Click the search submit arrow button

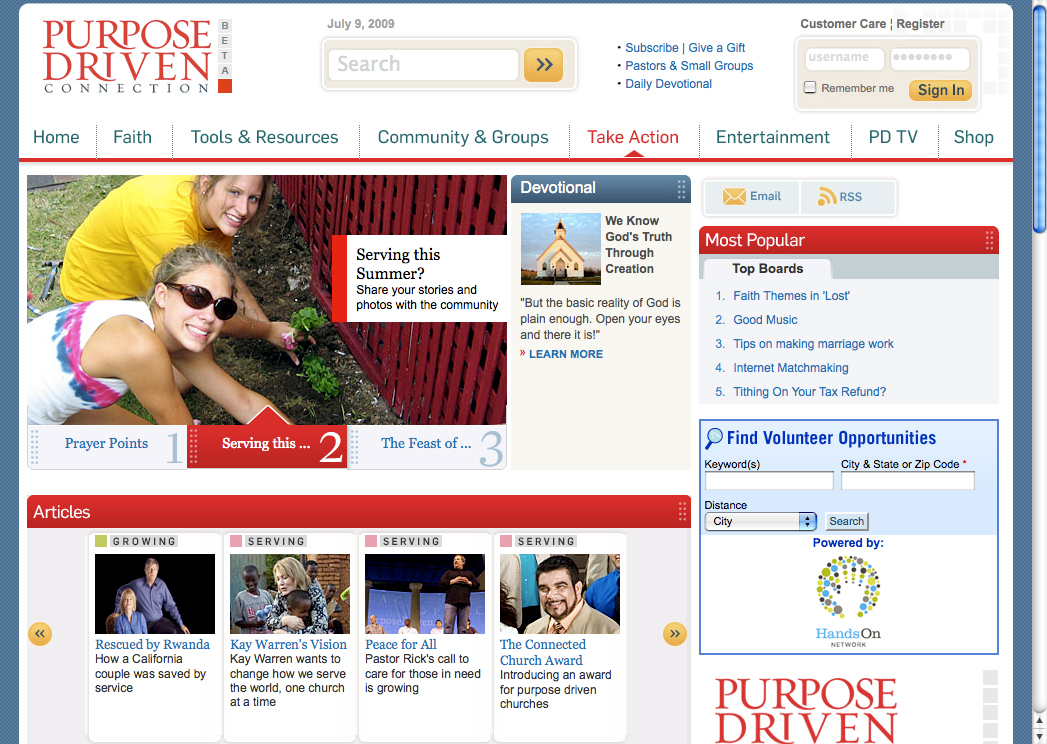543,65
